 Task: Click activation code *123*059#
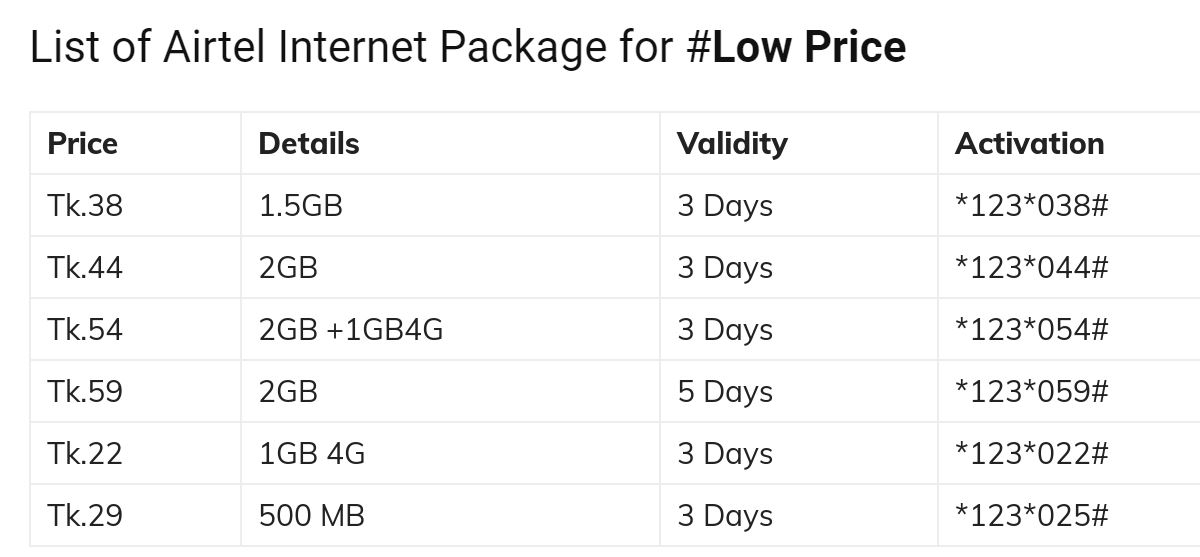1032,392
